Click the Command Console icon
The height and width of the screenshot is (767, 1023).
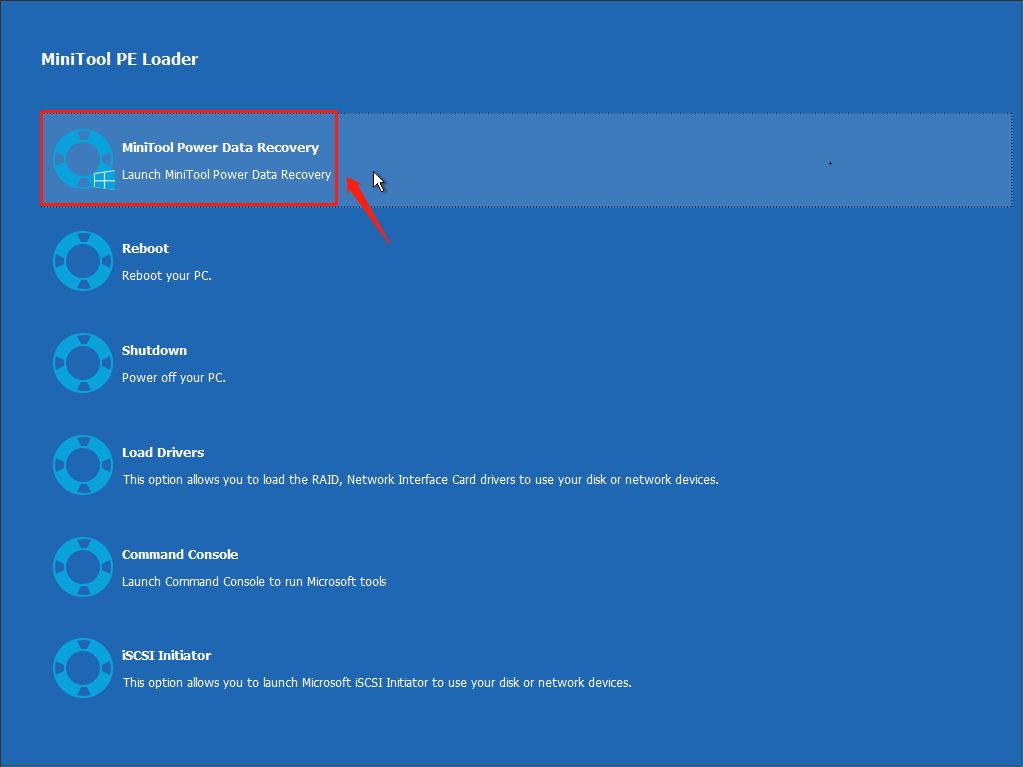[83, 567]
